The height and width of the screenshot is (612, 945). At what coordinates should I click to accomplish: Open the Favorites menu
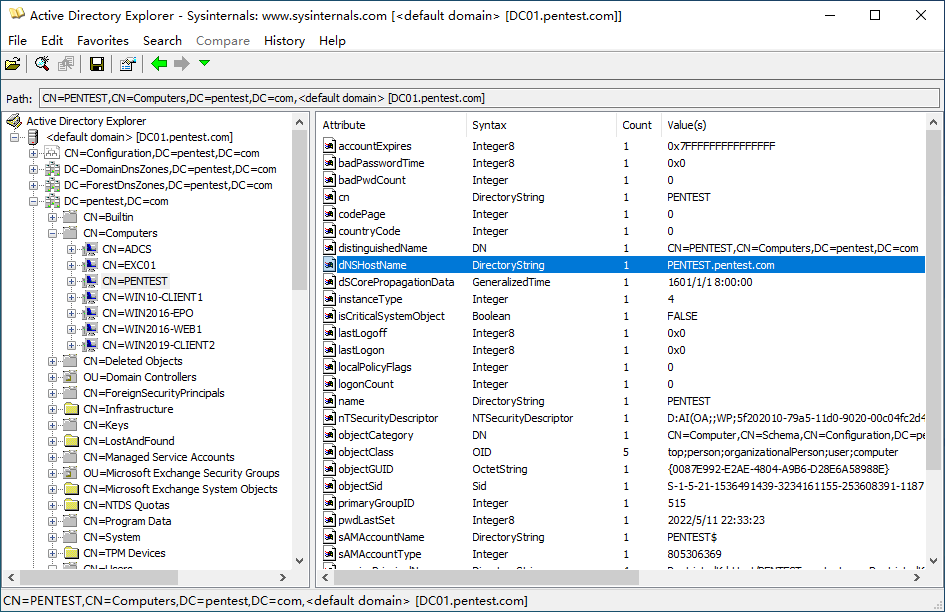pos(103,40)
